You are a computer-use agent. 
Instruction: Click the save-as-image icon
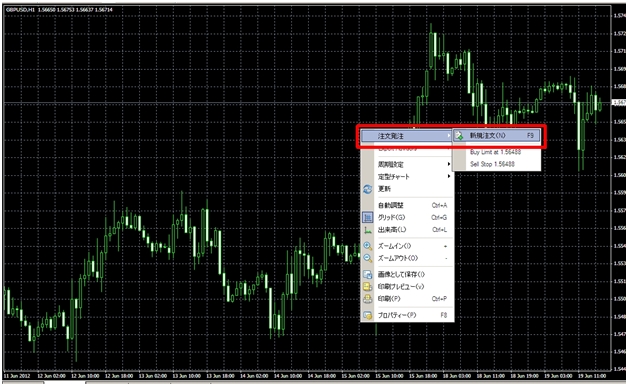pos(367,275)
